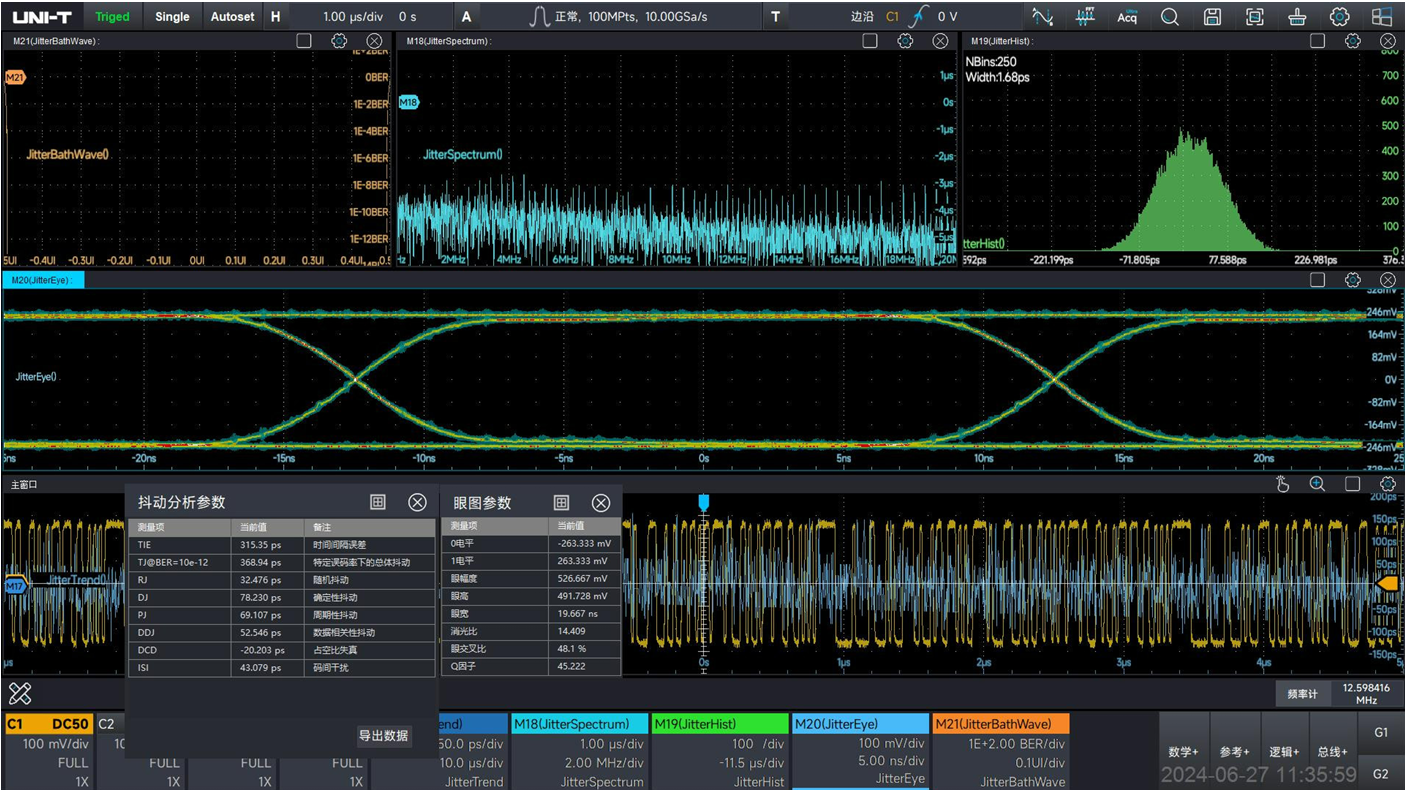
Task: Select the M18(JitterSpectrum) tab
Action: click(579, 724)
